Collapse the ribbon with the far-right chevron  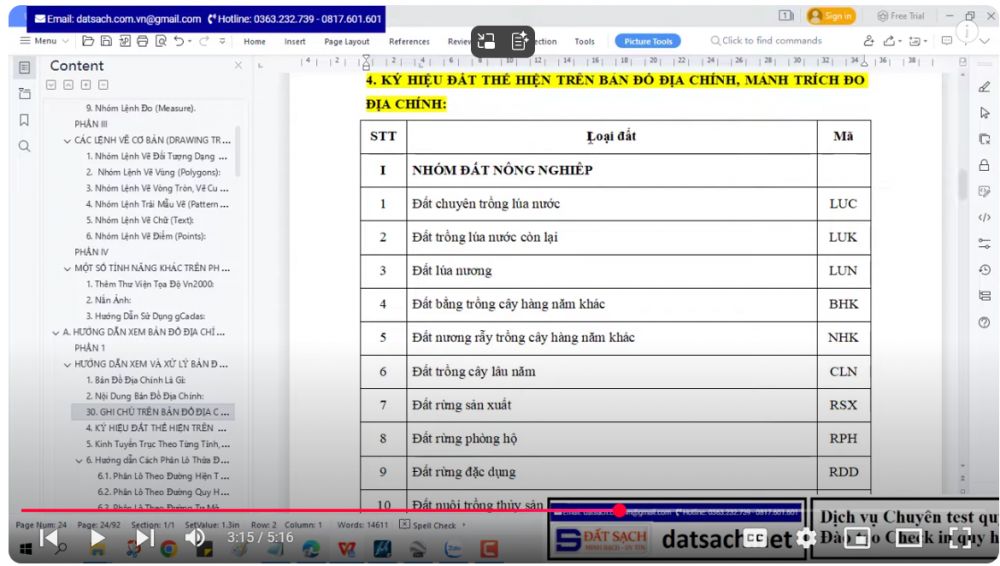(985, 41)
